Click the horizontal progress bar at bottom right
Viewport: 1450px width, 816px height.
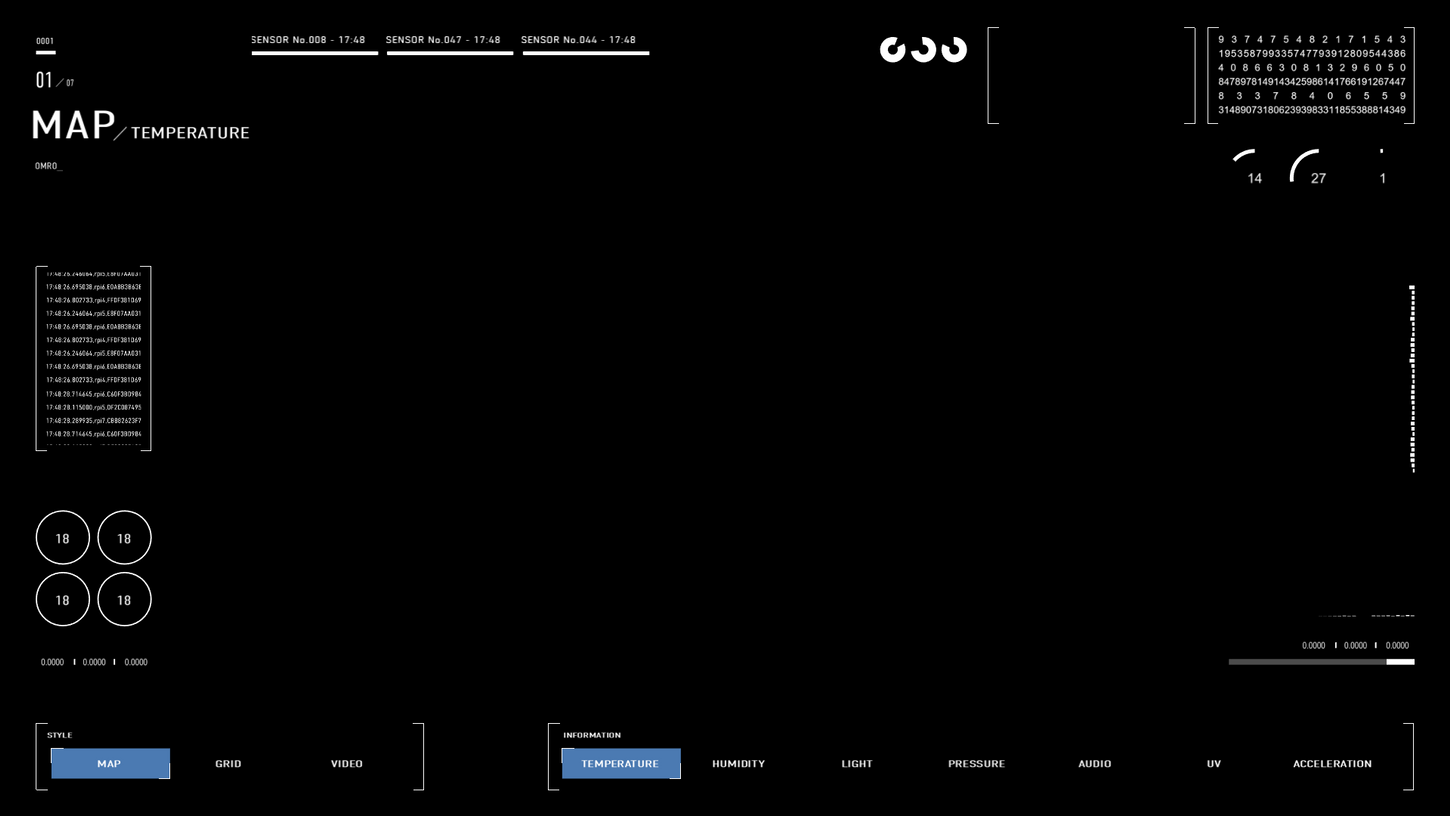click(x=1321, y=662)
